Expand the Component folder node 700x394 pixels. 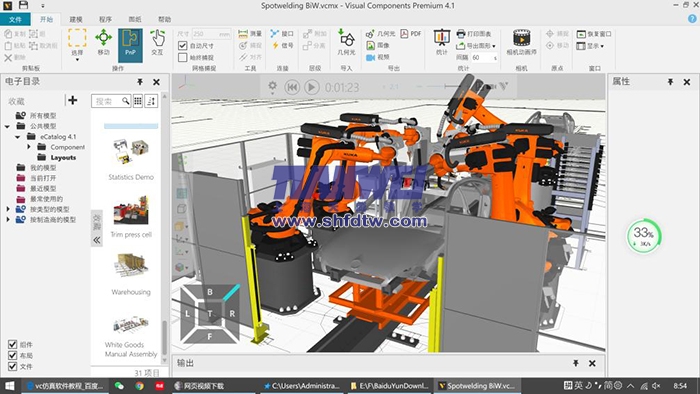(x=29, y=147)
